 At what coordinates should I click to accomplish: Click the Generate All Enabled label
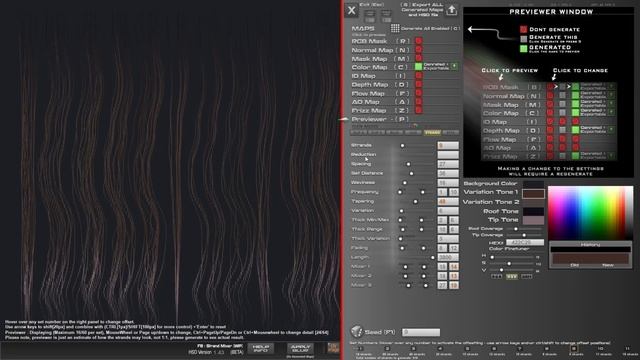coord(430,29)
